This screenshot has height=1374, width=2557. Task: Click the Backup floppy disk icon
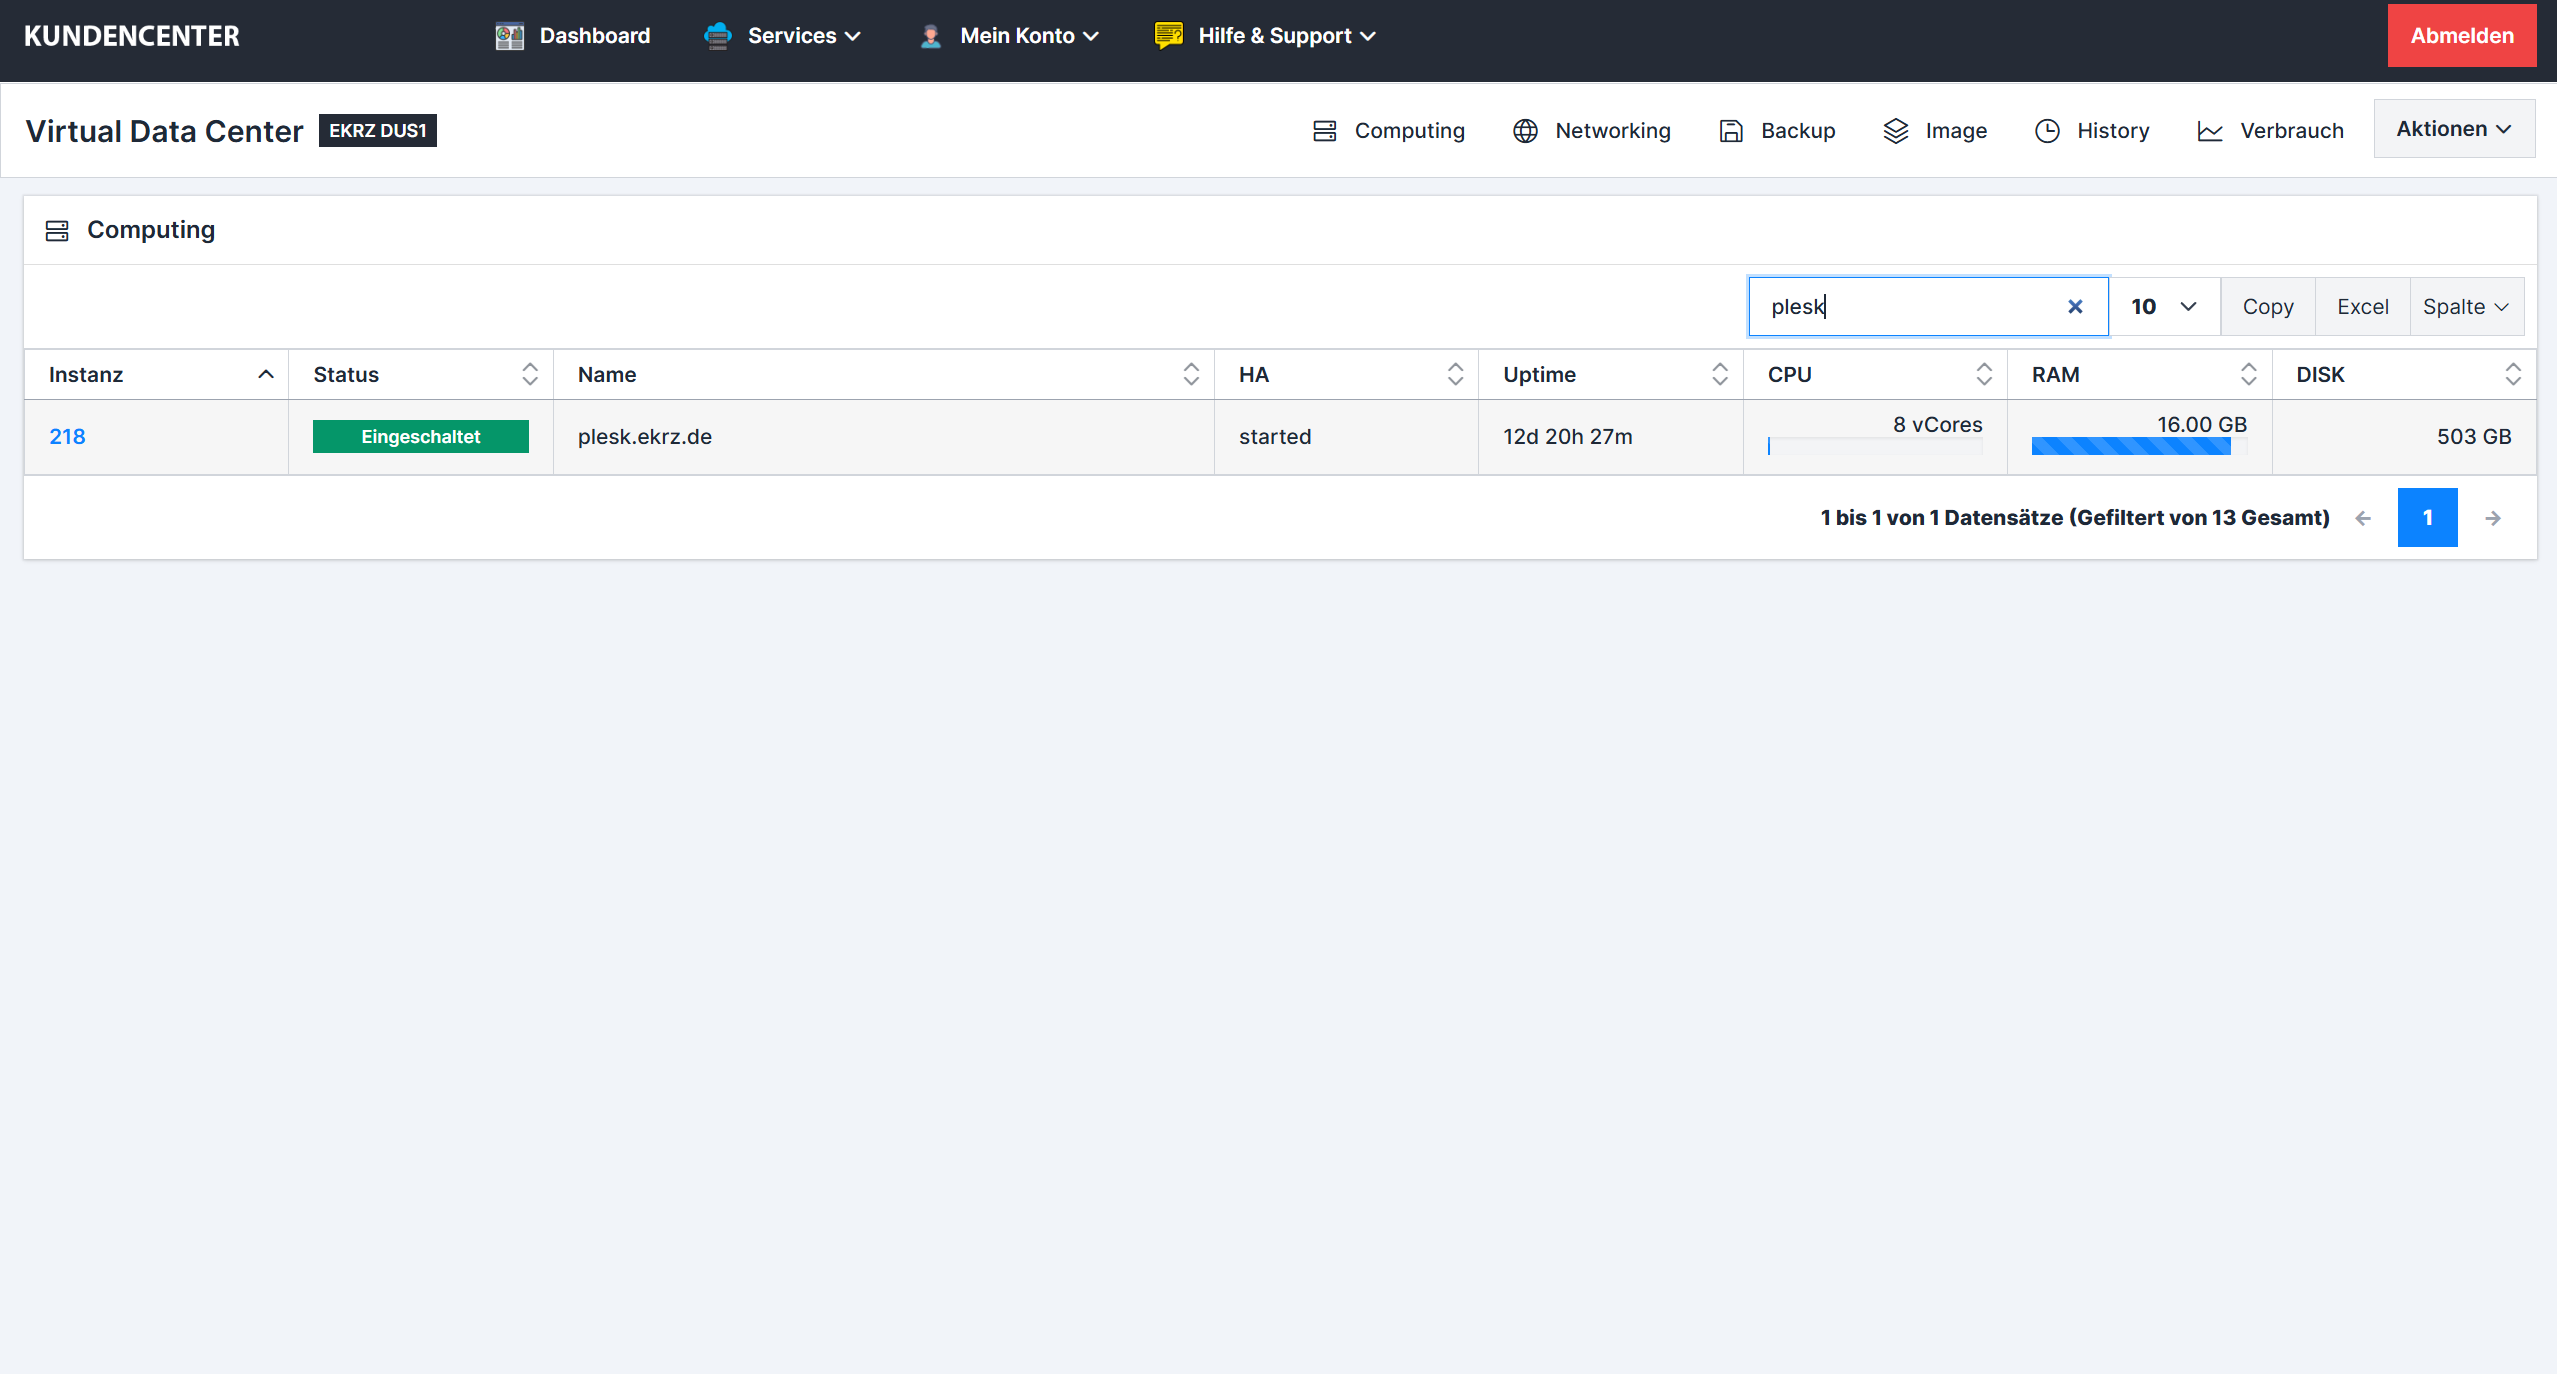(x=1731, y=131)
